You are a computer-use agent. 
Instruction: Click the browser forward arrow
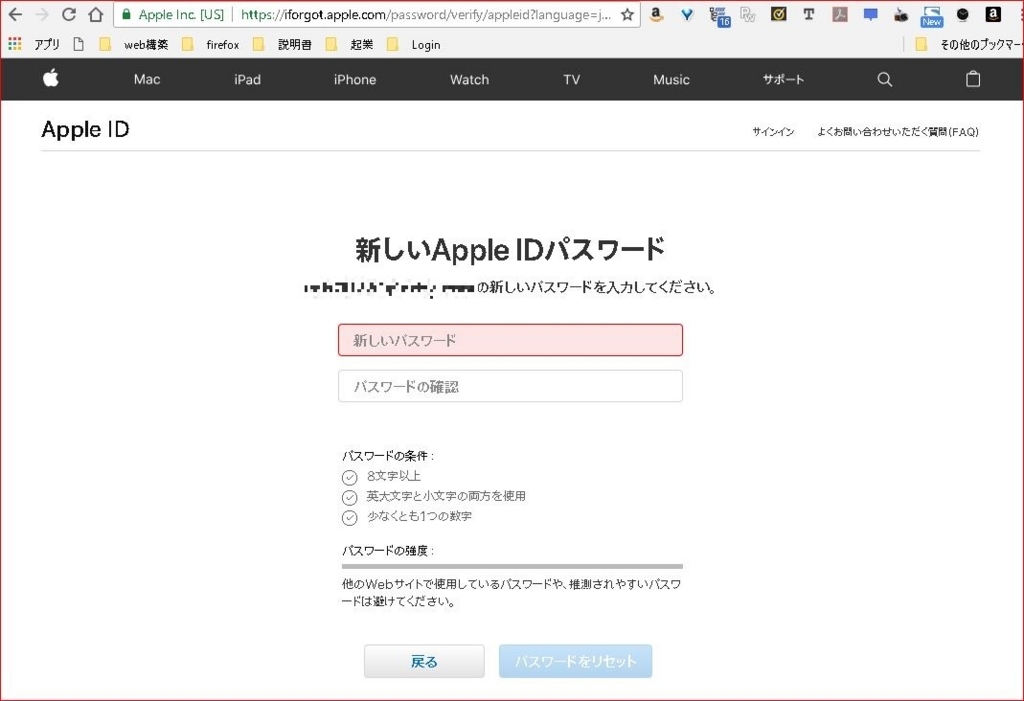(x=42, y=14)
